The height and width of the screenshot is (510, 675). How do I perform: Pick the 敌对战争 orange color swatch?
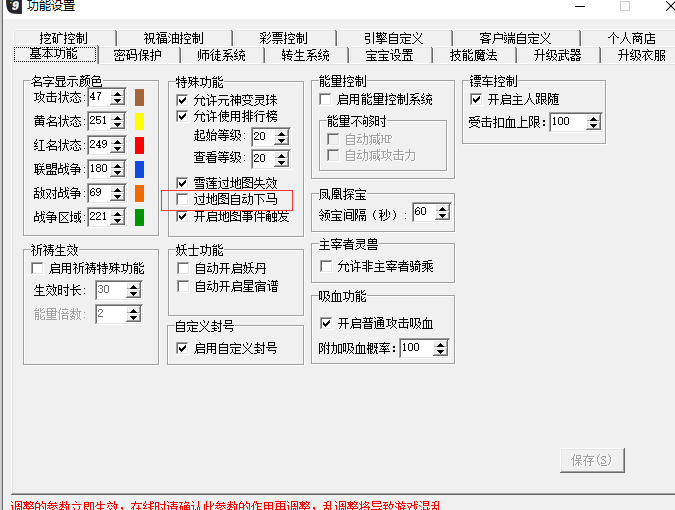tap(139, 194)
